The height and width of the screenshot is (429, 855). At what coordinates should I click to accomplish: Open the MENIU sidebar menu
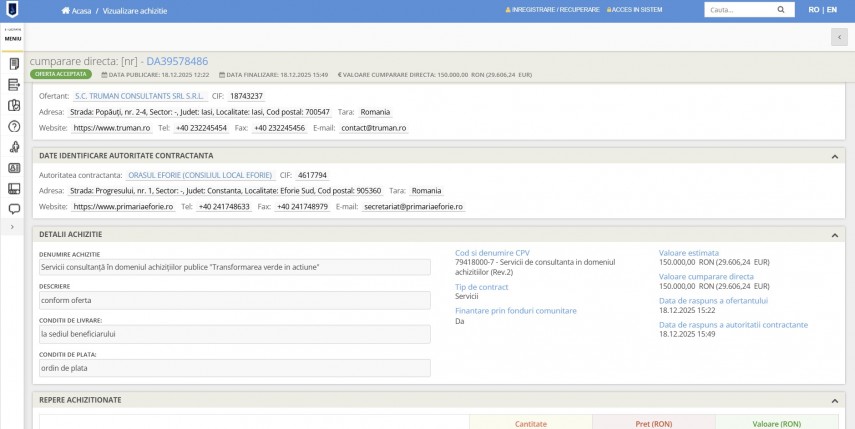point(13,37)
